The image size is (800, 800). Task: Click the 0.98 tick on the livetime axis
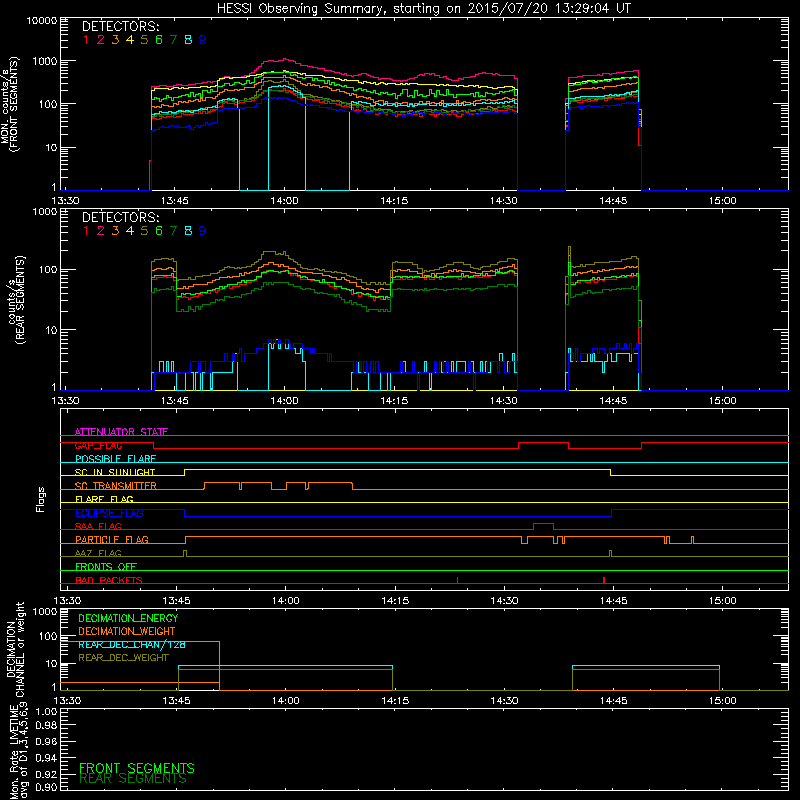pos(46,726)
